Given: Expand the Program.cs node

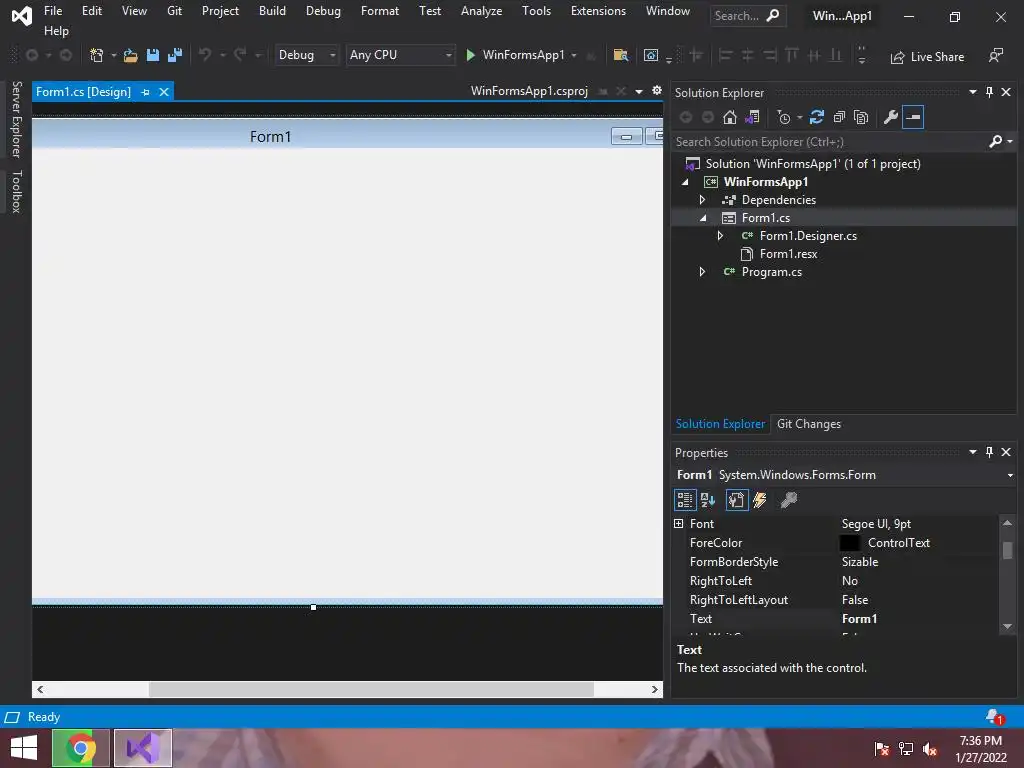Looking at the screenshot, I should 703,272.
